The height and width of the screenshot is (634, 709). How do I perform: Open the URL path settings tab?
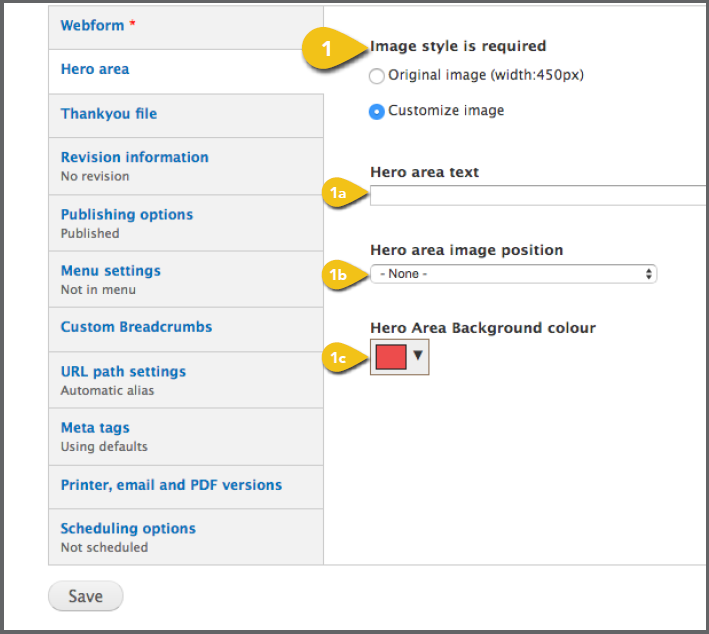coord(186,380)
